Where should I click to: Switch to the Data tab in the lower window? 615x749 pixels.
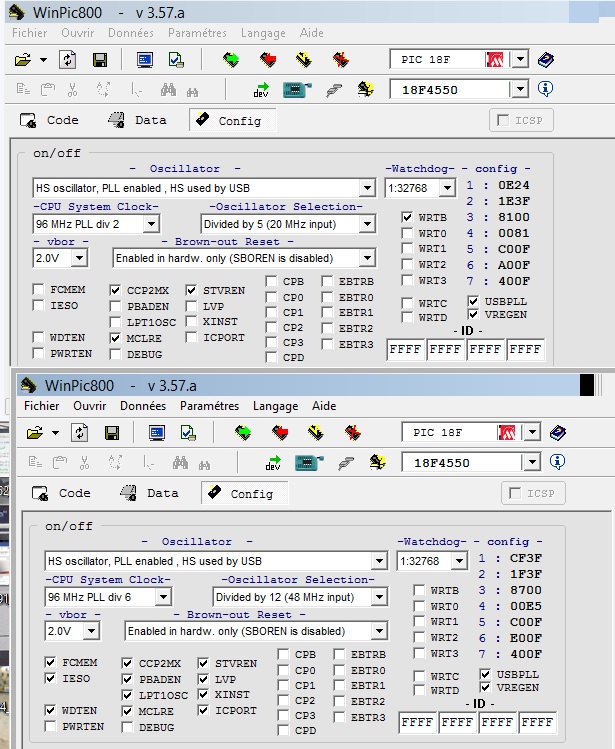[x=149, y=493]
